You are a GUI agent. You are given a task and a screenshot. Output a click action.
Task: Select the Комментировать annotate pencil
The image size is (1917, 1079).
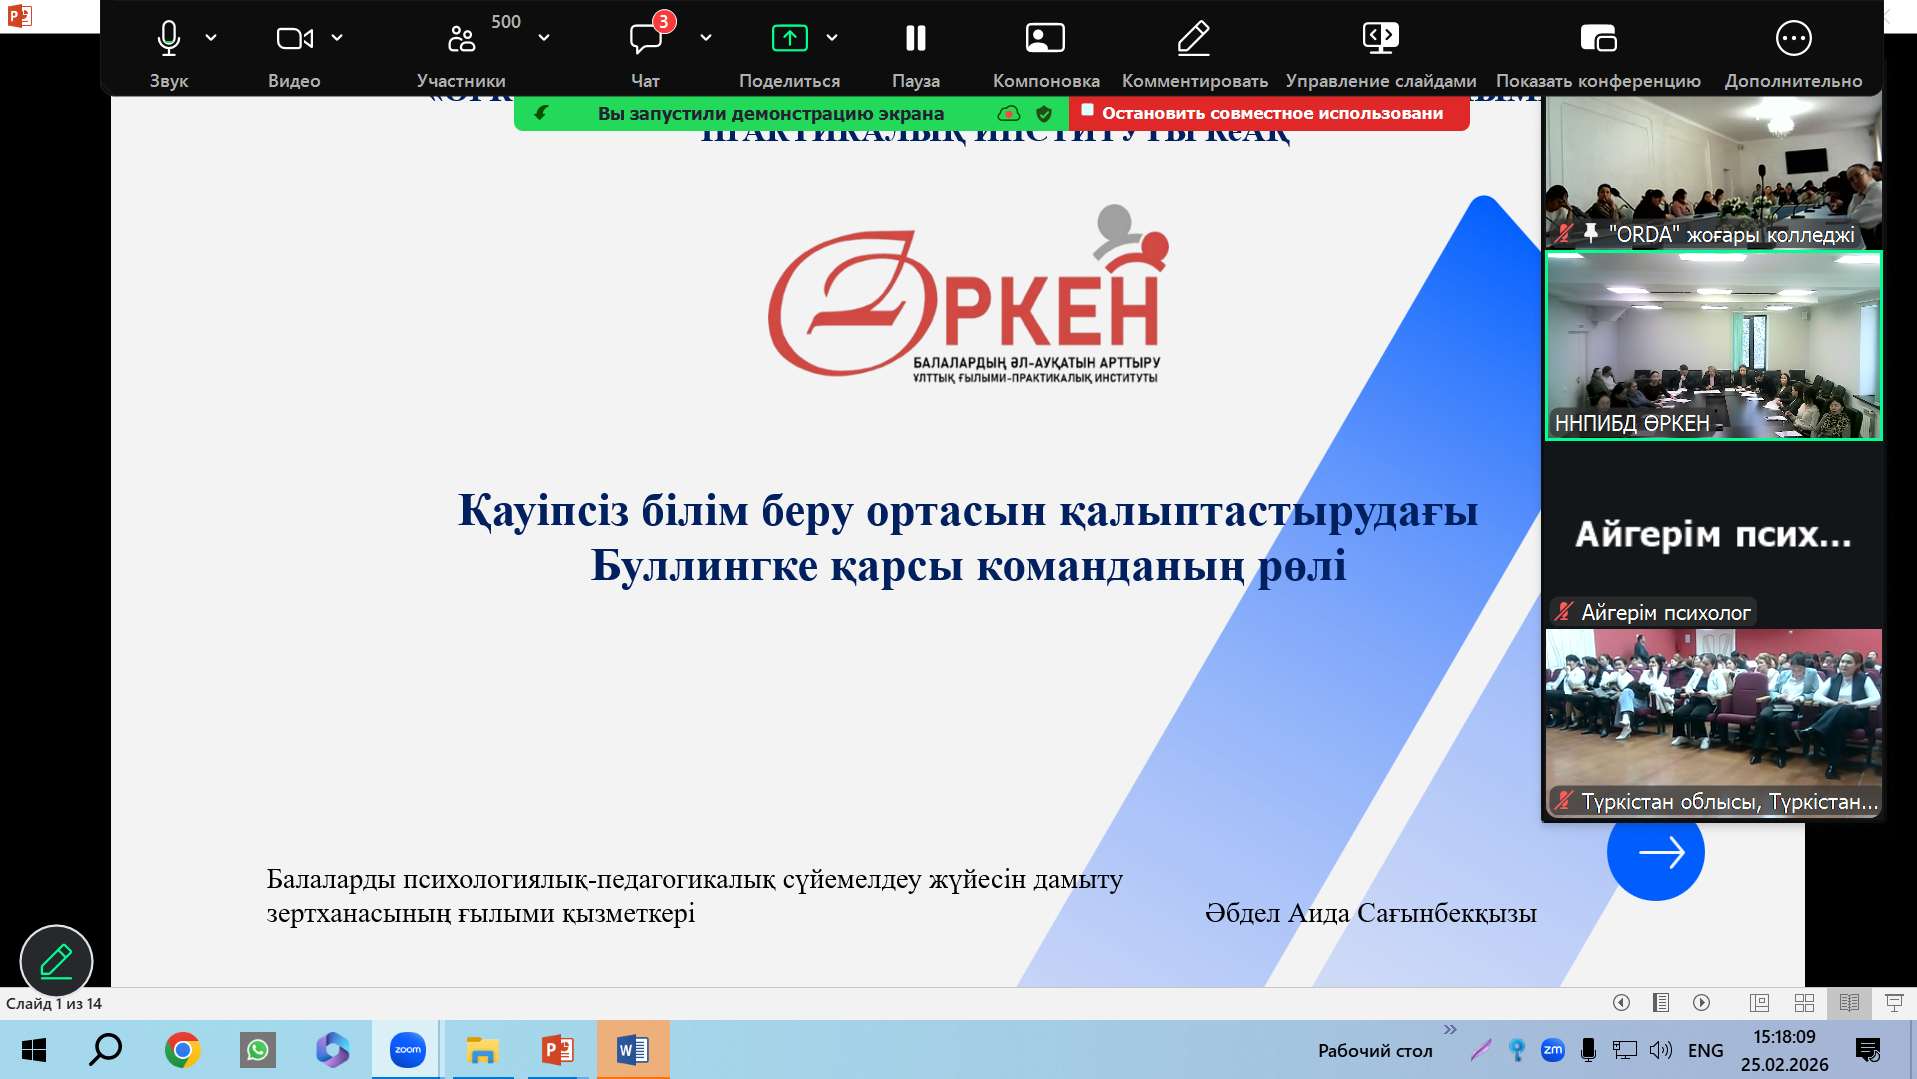click(x=1194, y=38)
